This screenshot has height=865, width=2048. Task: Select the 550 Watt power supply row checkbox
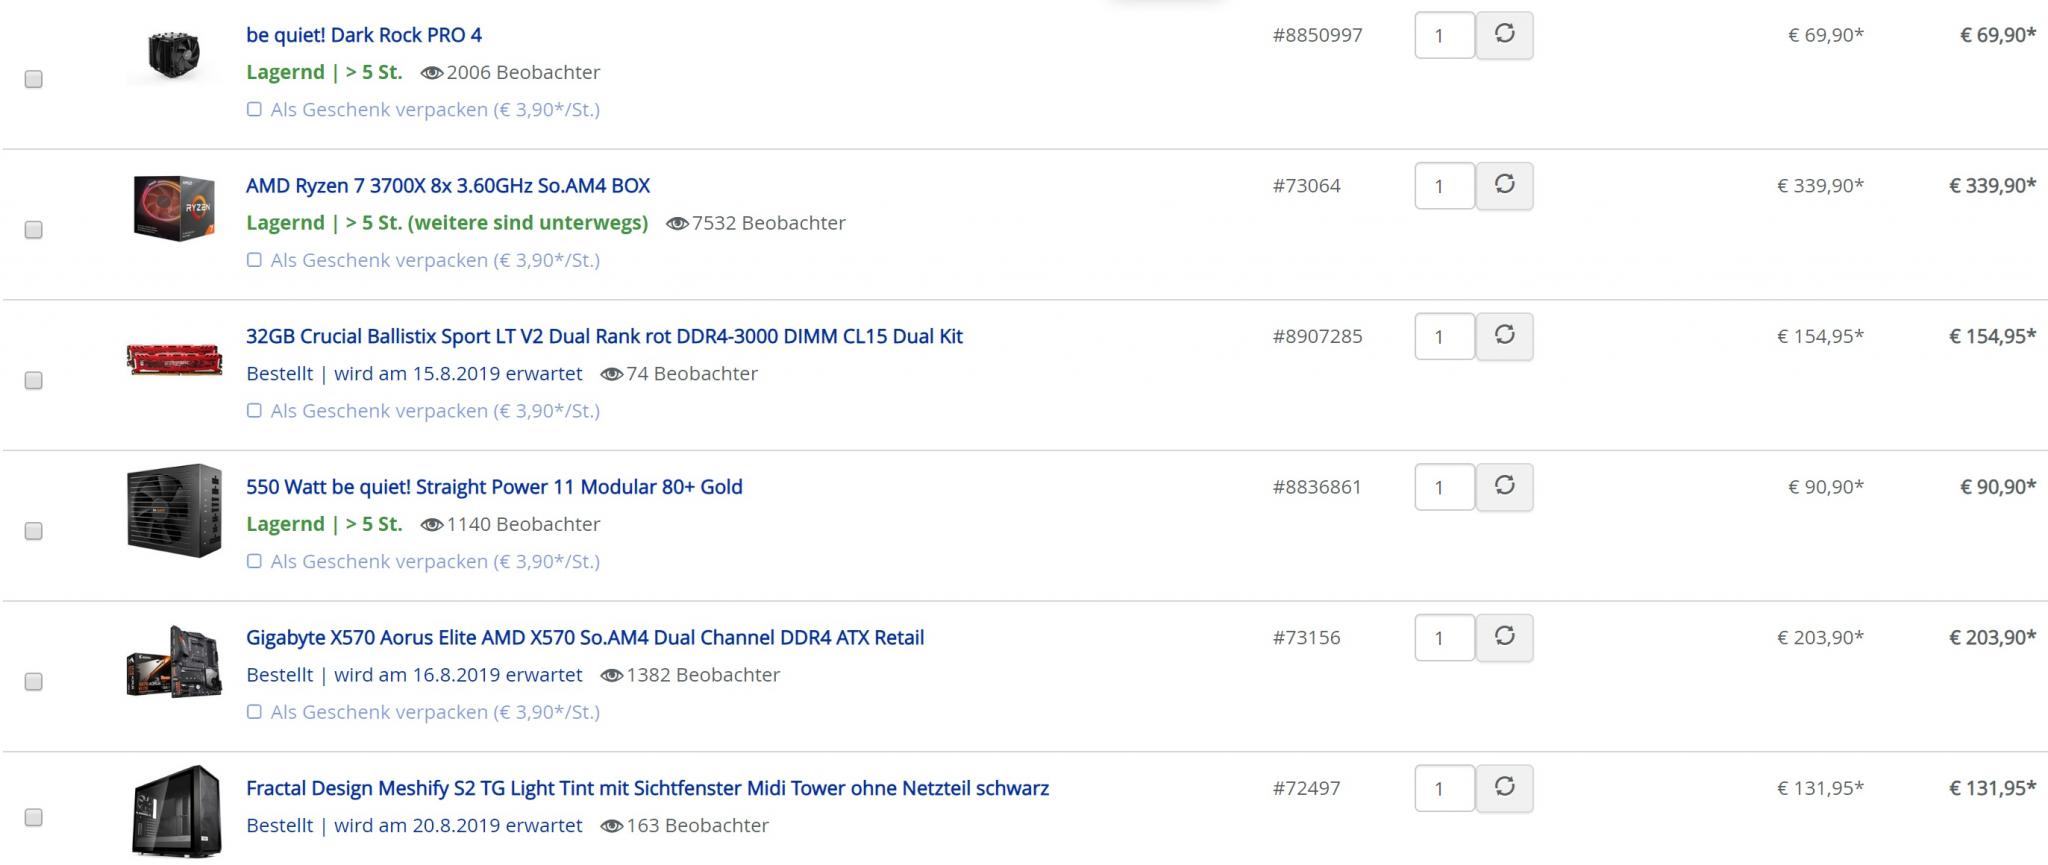(x=33, y=531)
